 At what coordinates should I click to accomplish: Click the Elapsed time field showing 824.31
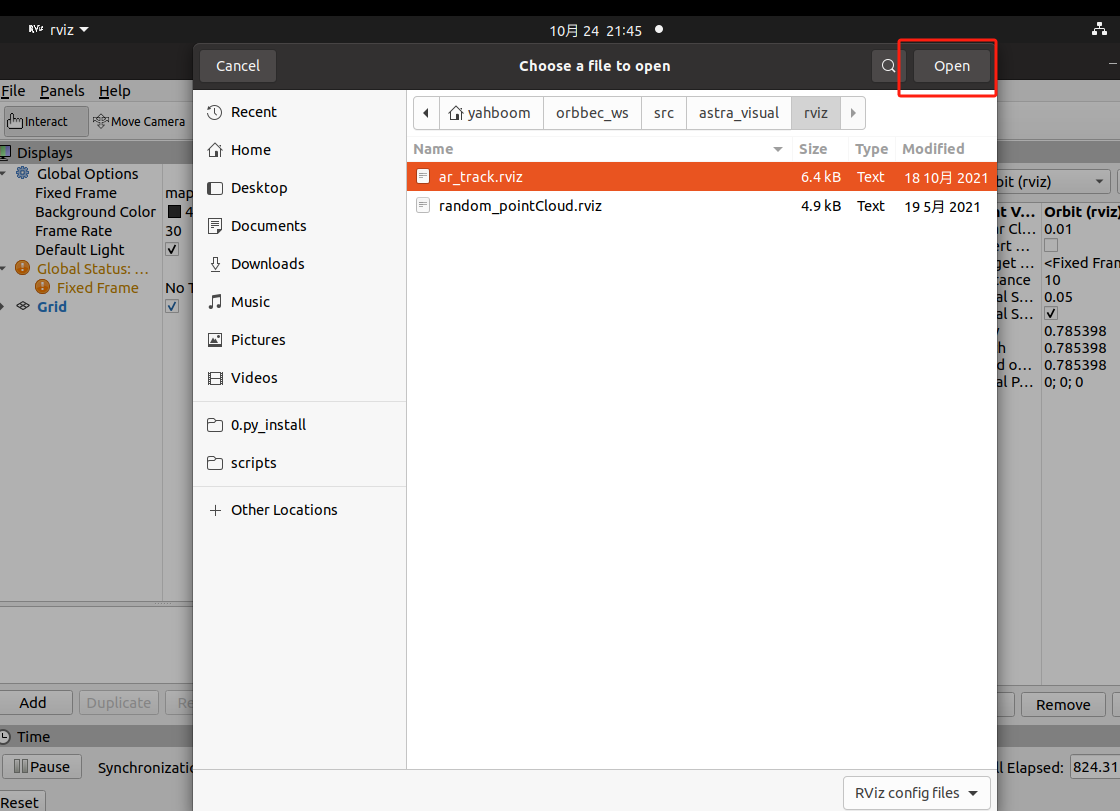[1094, 767]
